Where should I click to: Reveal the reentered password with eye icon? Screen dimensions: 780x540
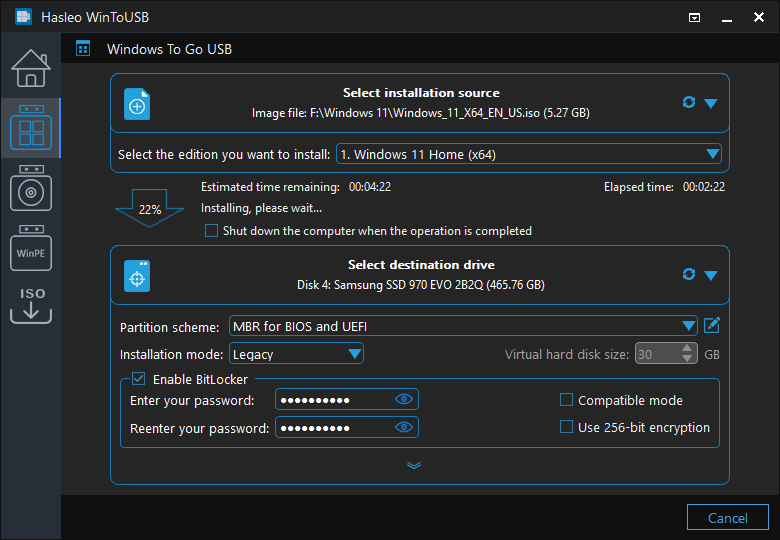click(x=404, y=428)
